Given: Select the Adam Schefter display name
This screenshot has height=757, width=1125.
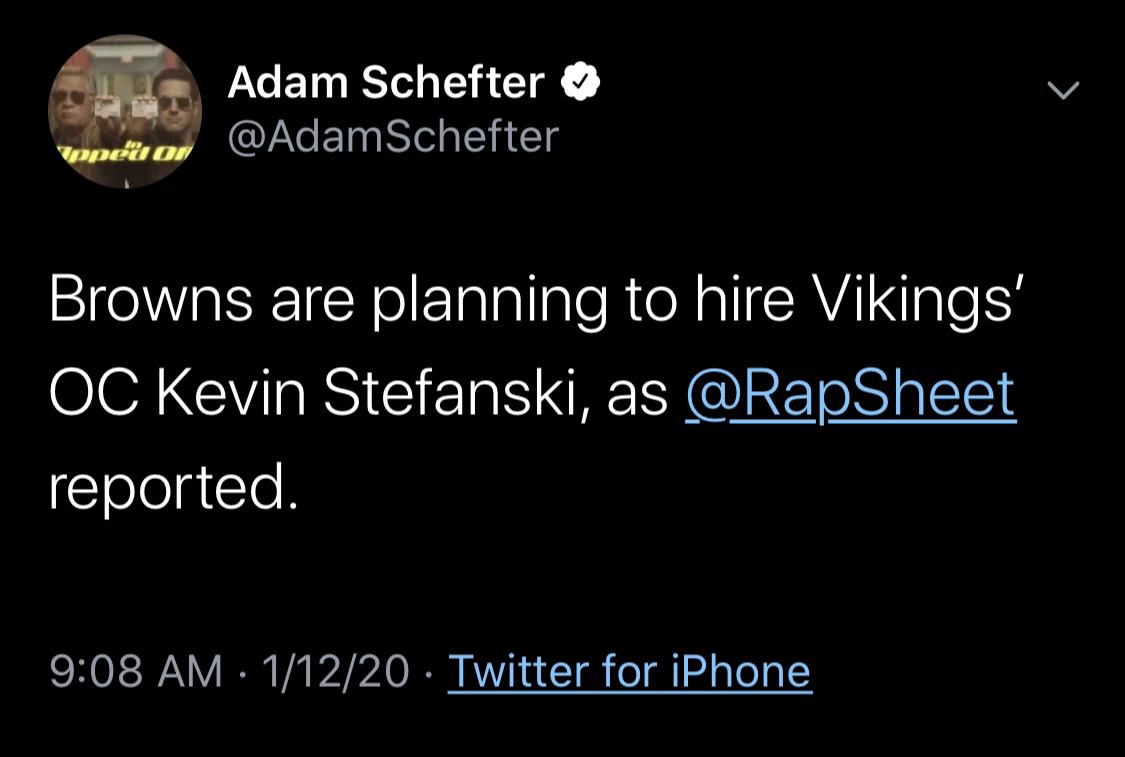Looking at the screenshot, I should tap(386, 83).
